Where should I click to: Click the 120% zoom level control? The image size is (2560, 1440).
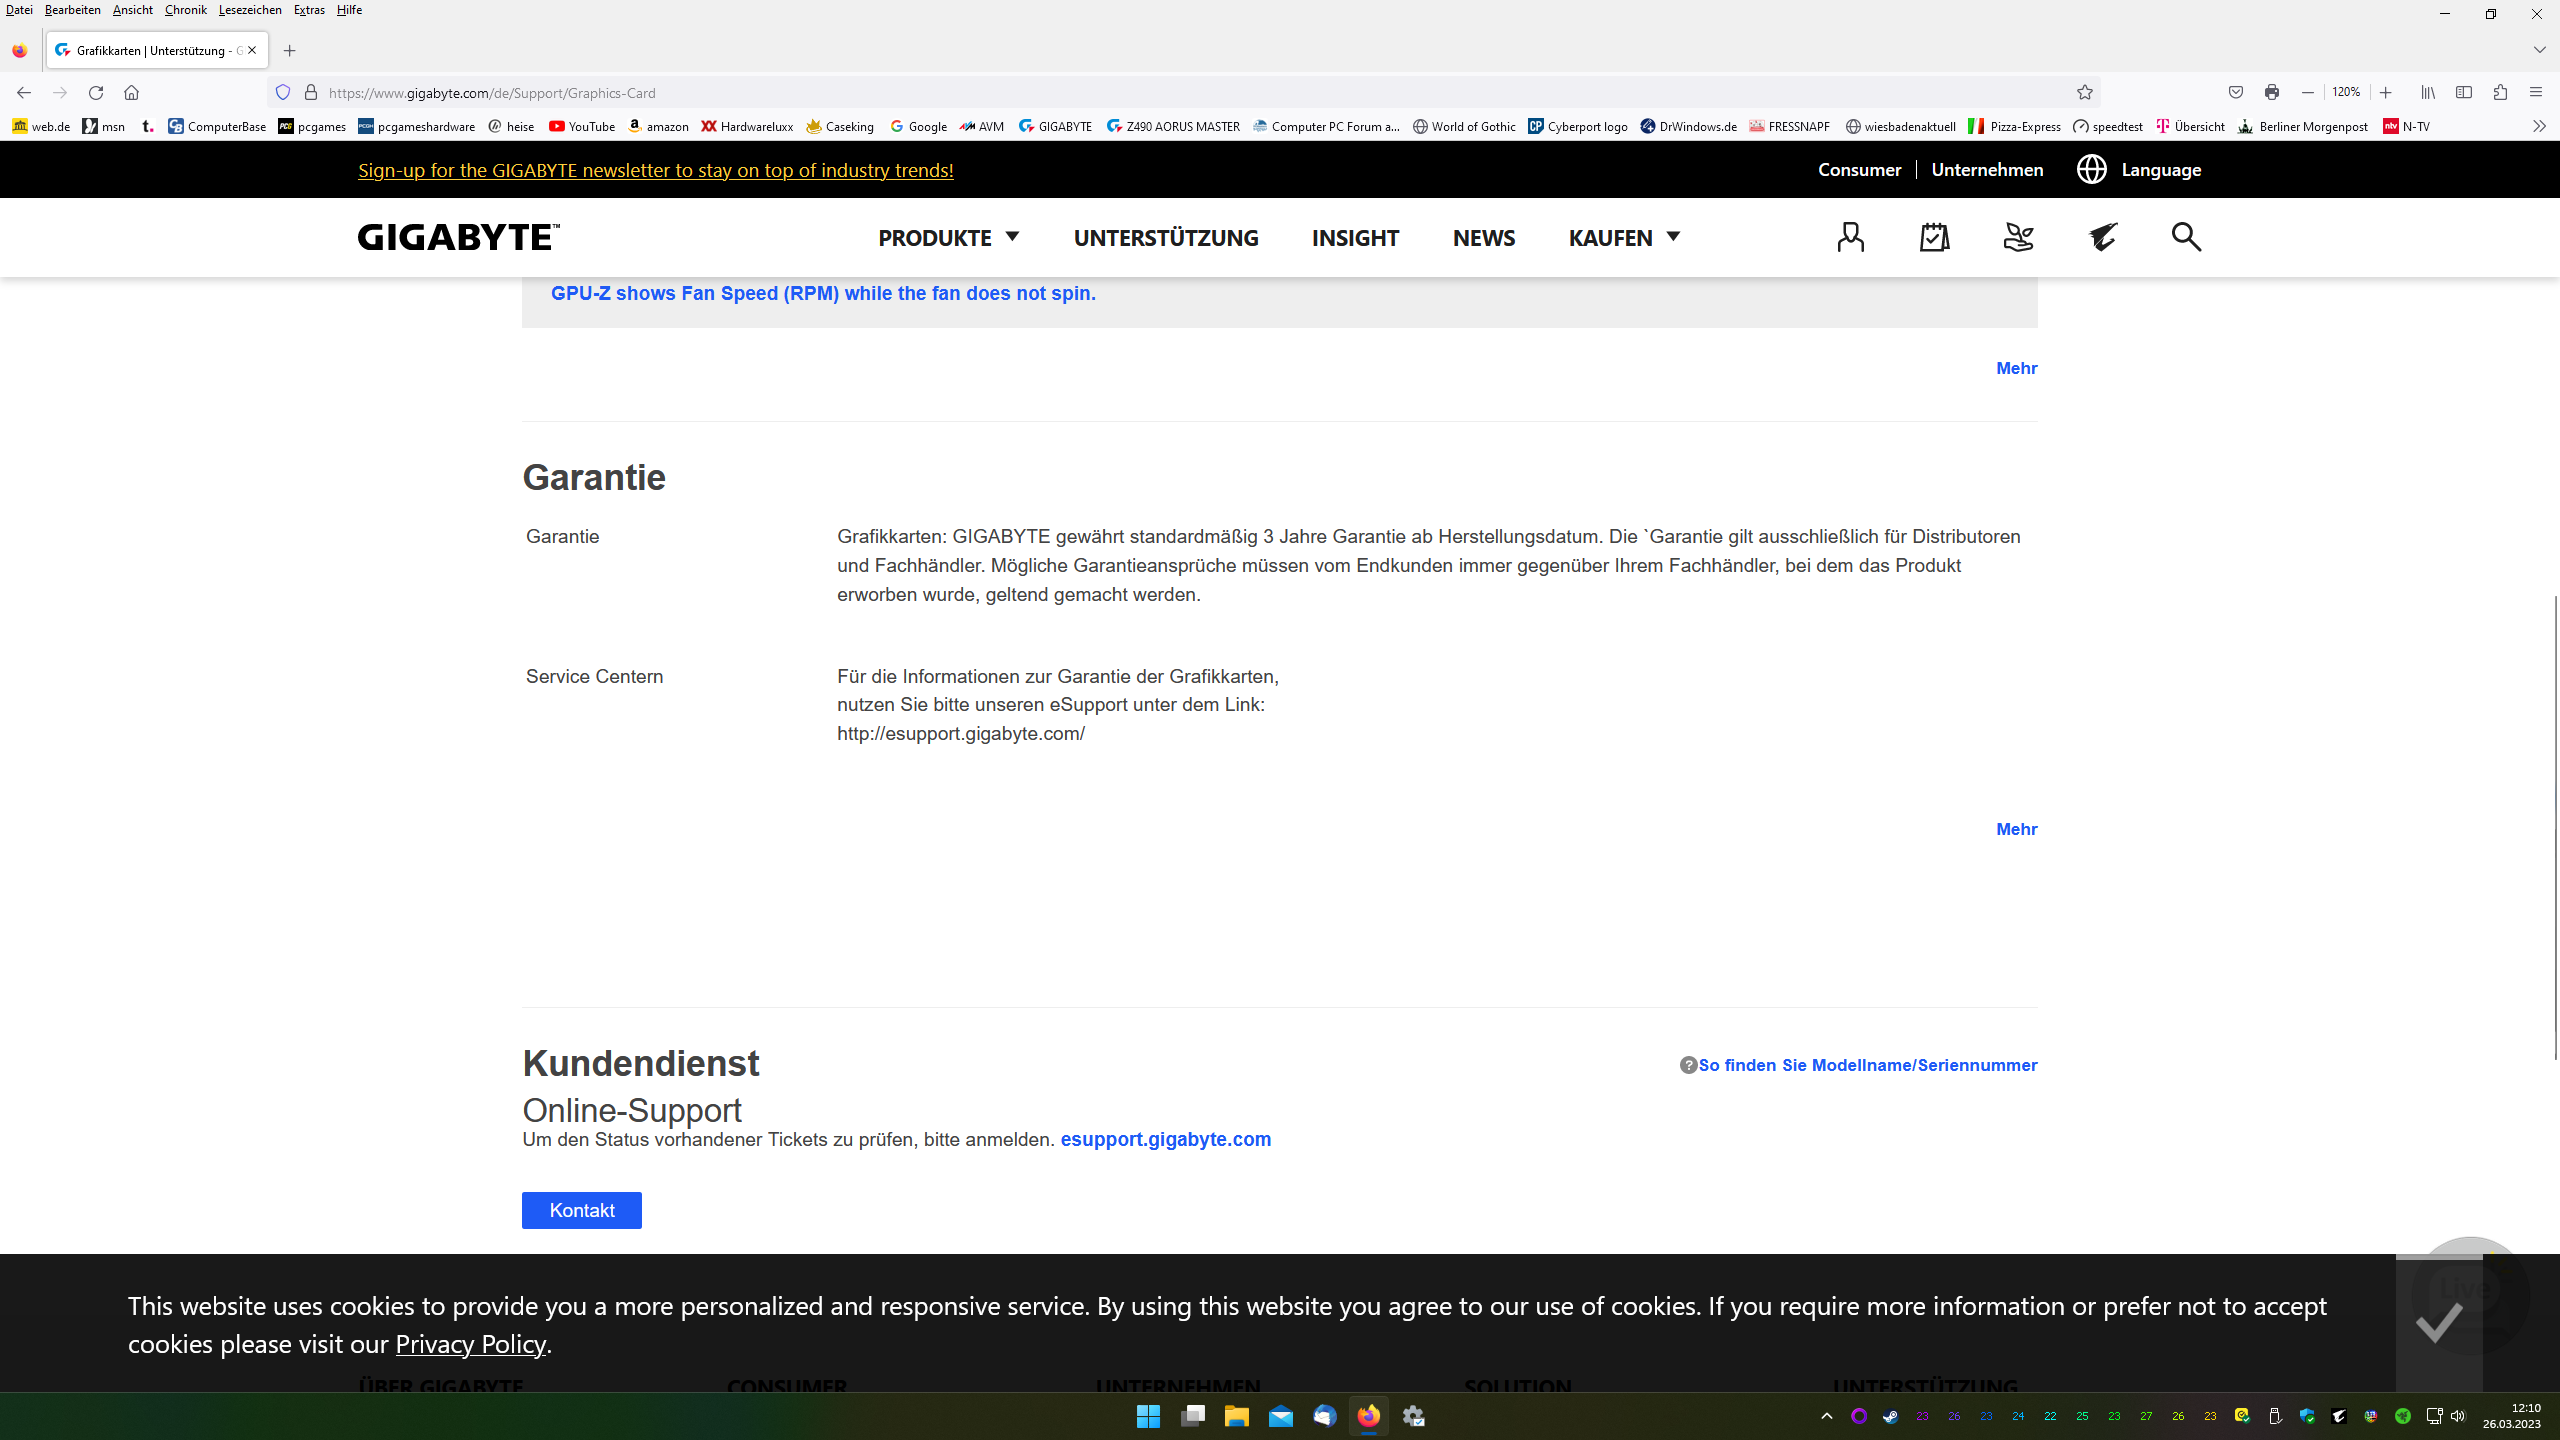[2346, 92]
